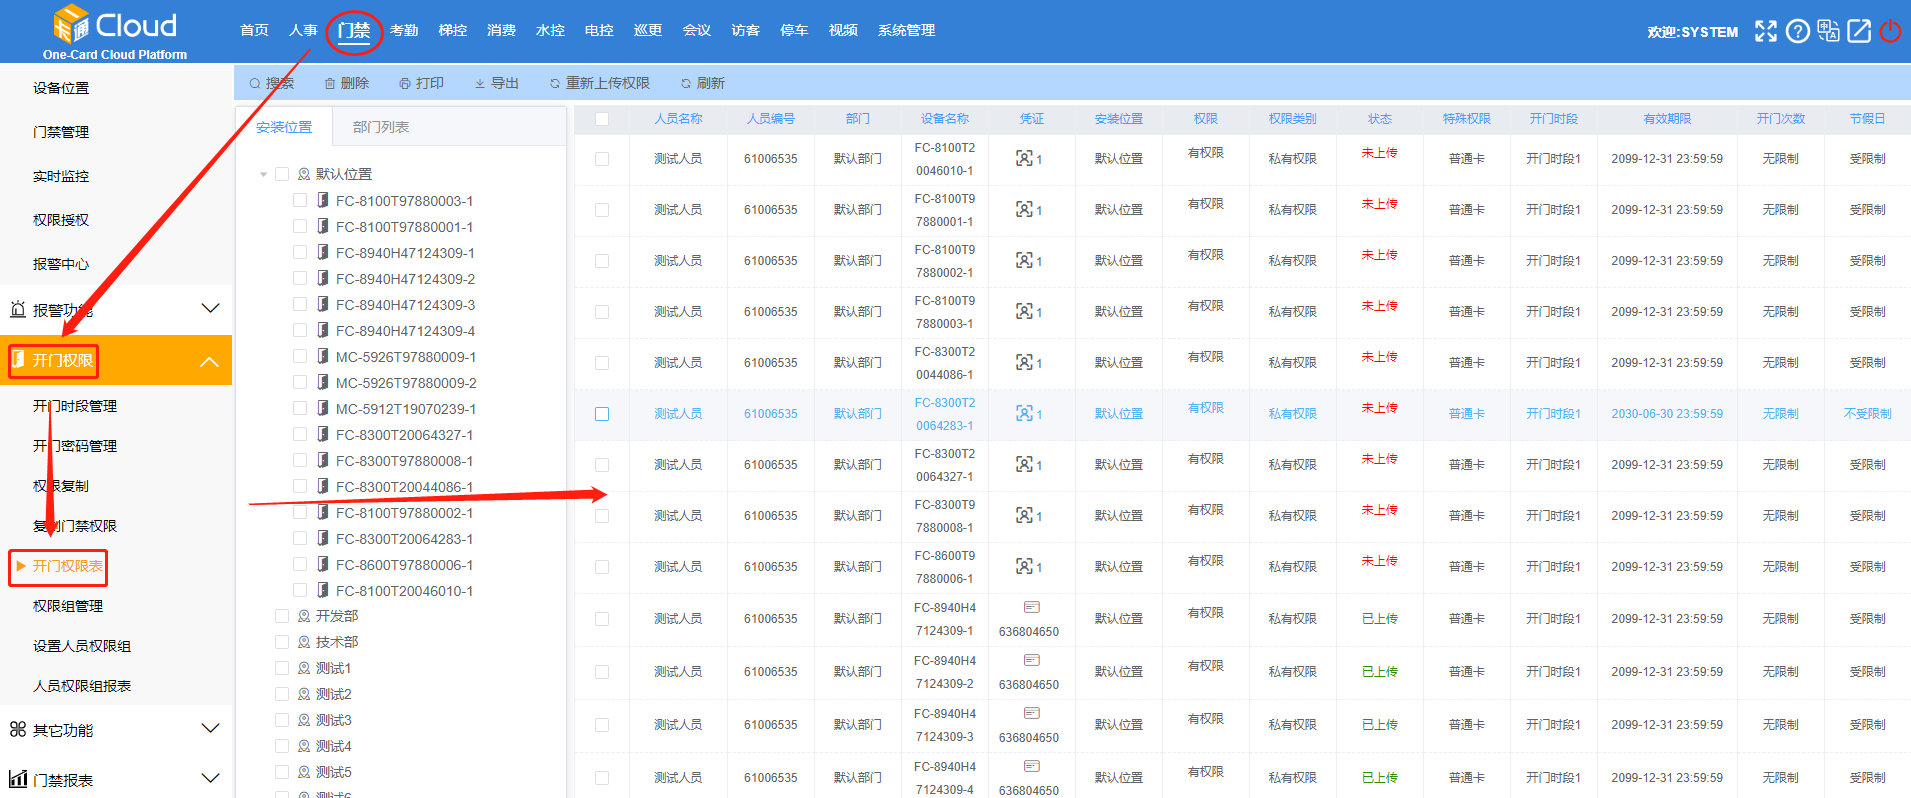Sort by the 有效期限 column header
Screen dimensions: 1911x798
1666,119
